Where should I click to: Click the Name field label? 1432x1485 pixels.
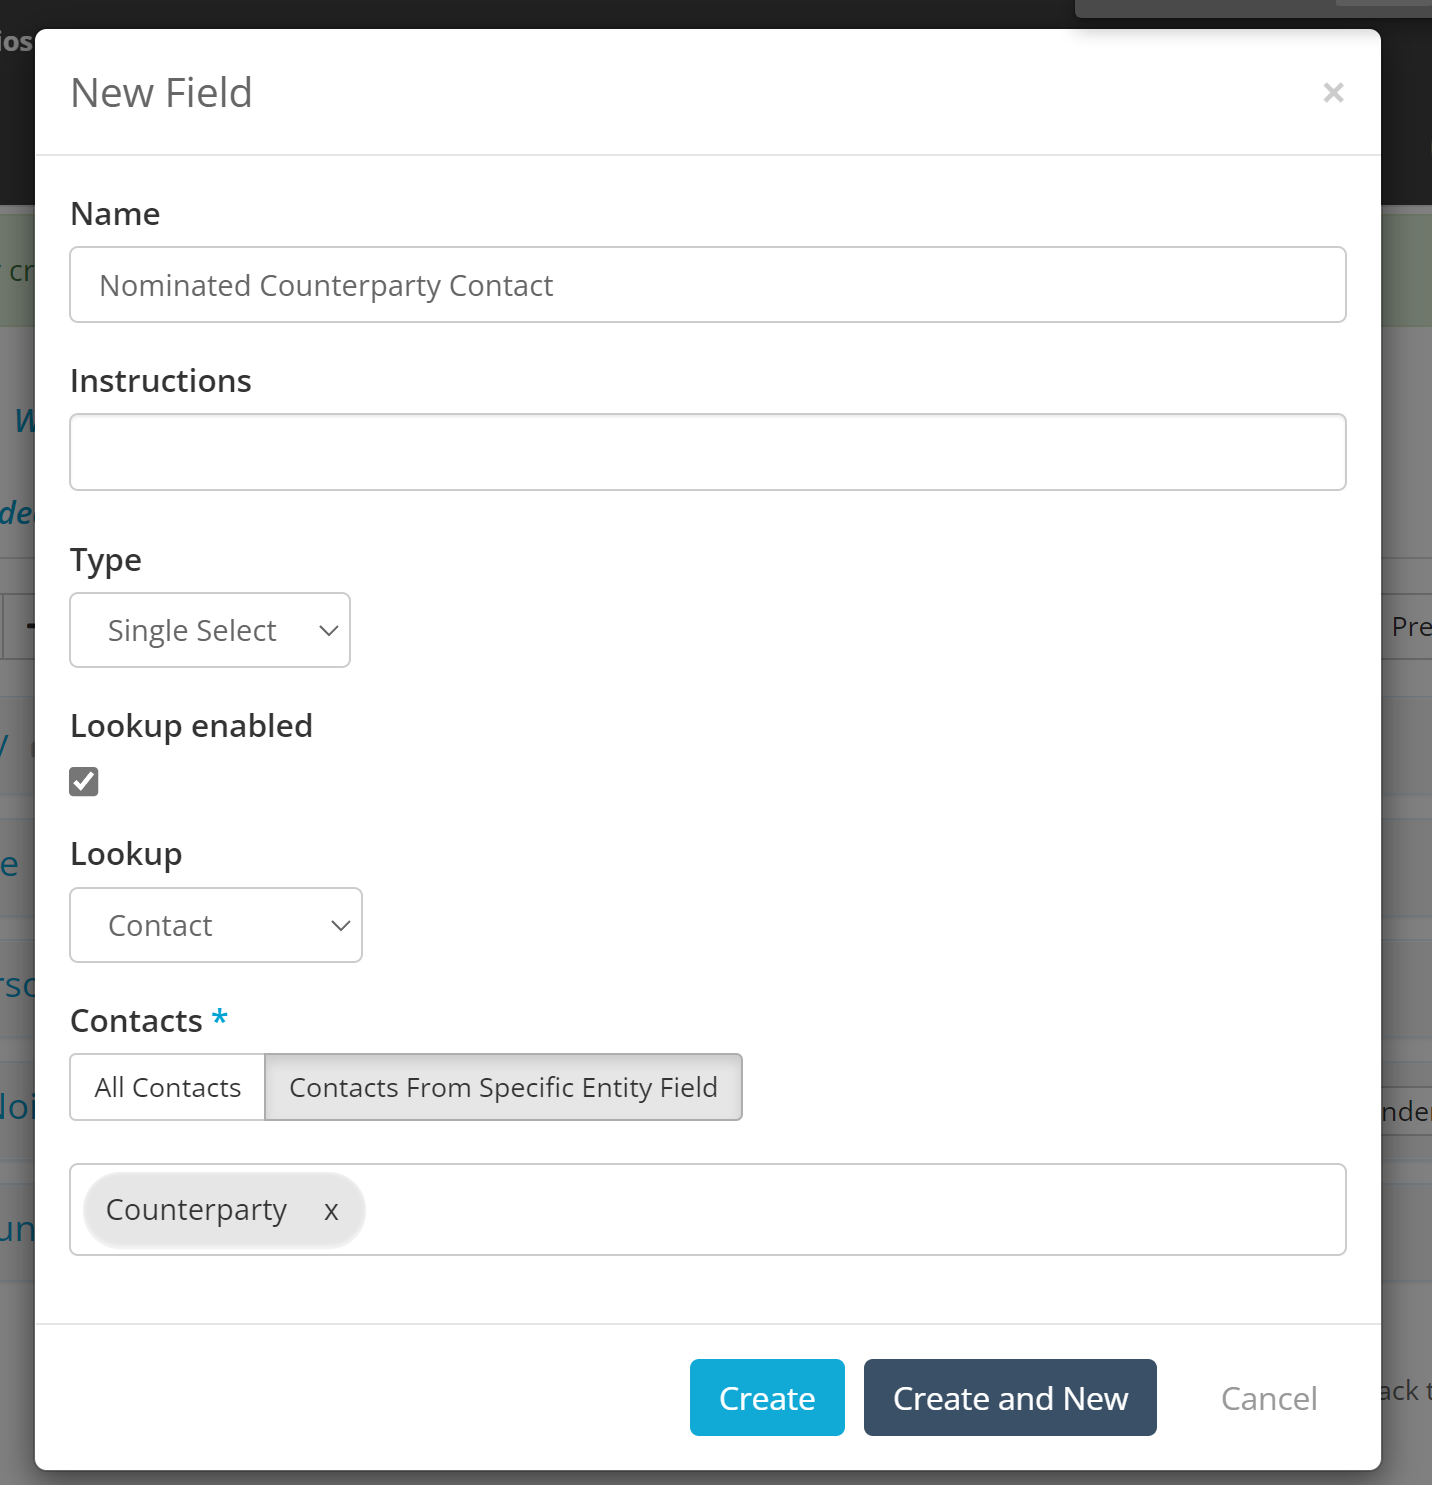(x=115, y=214)
